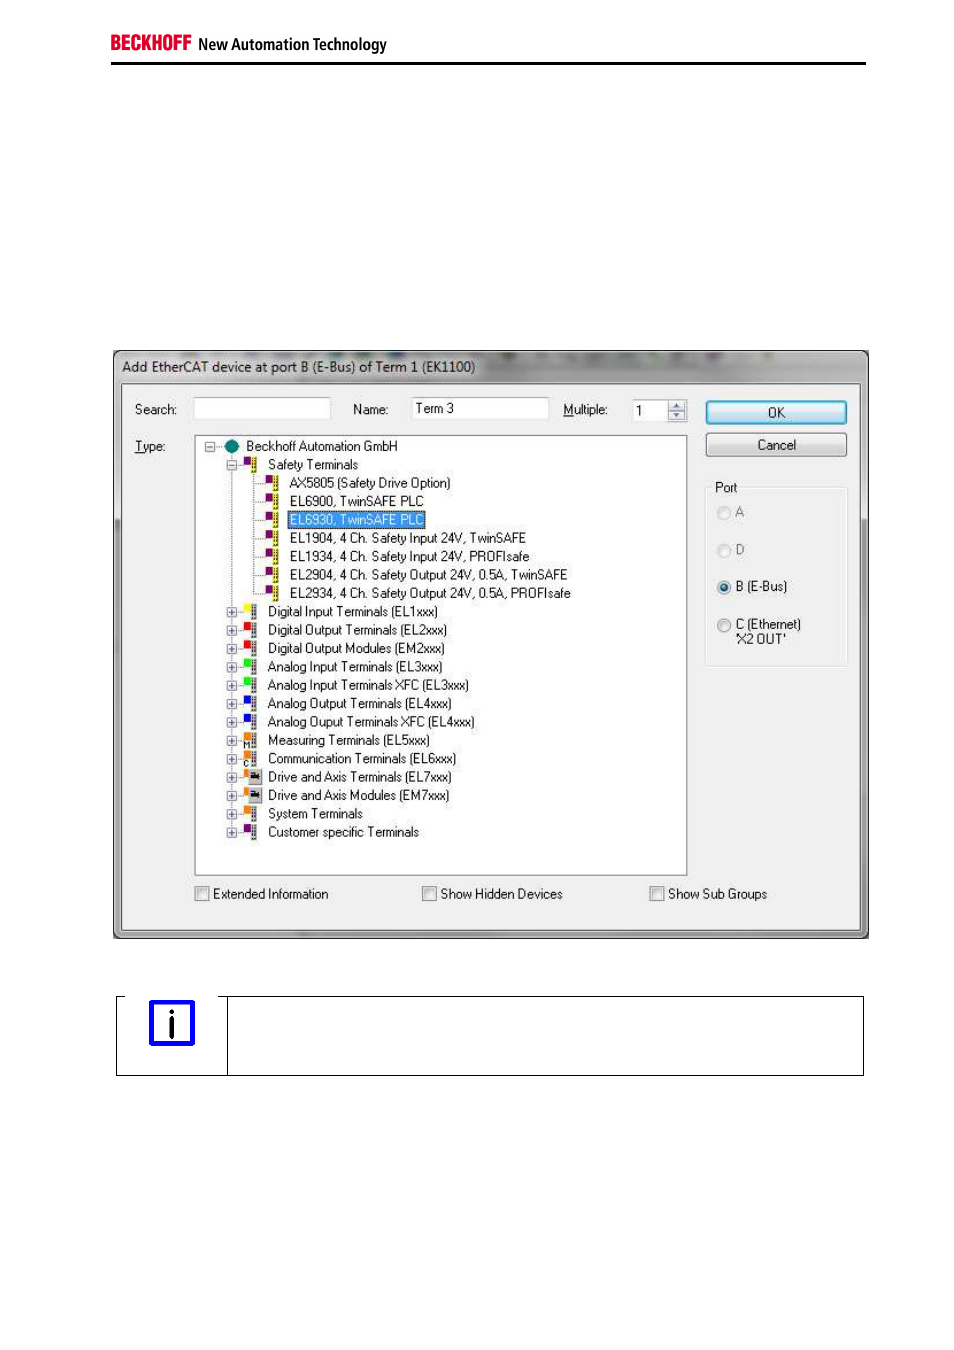This screenshot has width=954, height=1350.
Task: Expand Communication Terminals (EL6xxx)
Action: pyautogui.click(x=231, y=759)
